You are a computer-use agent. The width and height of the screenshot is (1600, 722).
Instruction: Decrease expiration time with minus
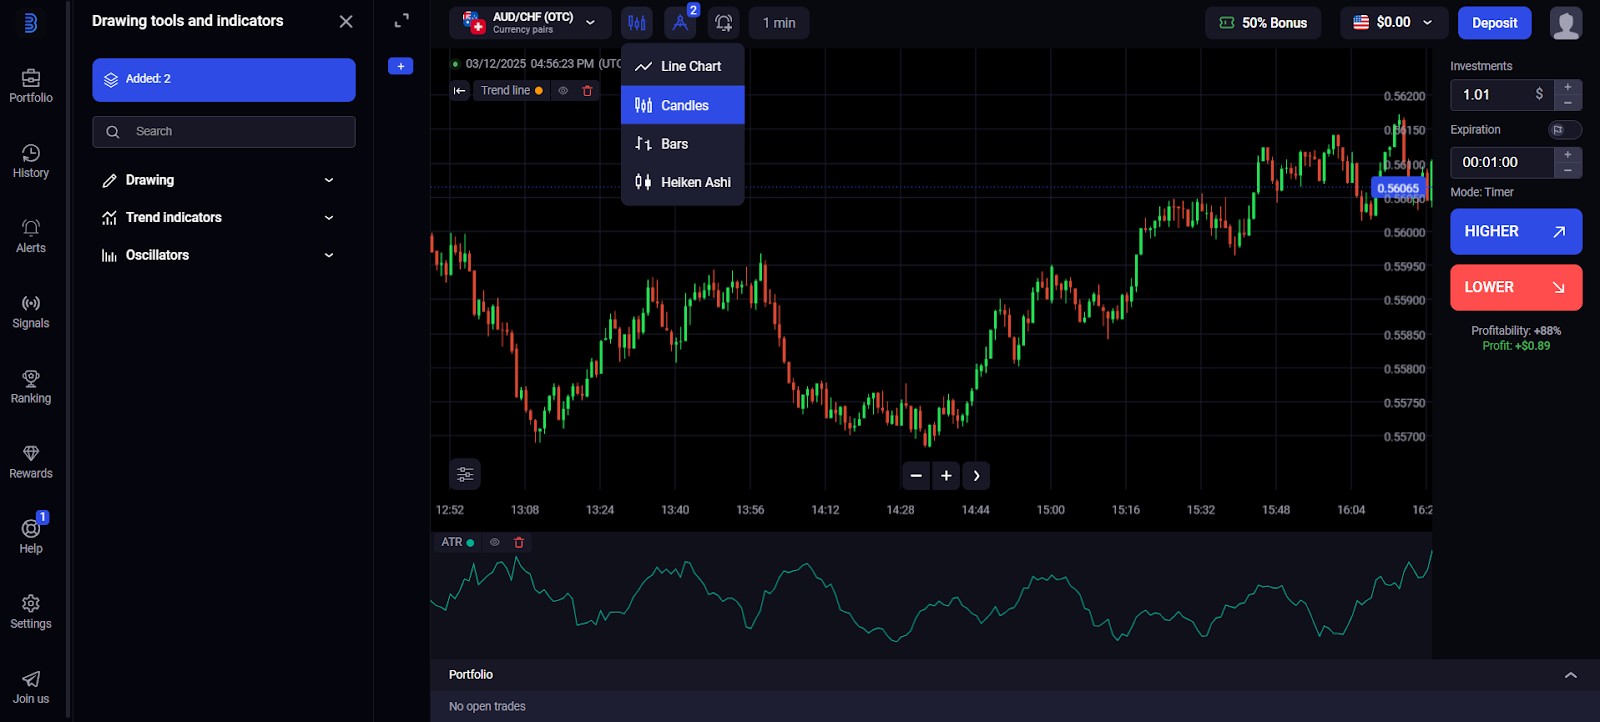click(1568, 170)
